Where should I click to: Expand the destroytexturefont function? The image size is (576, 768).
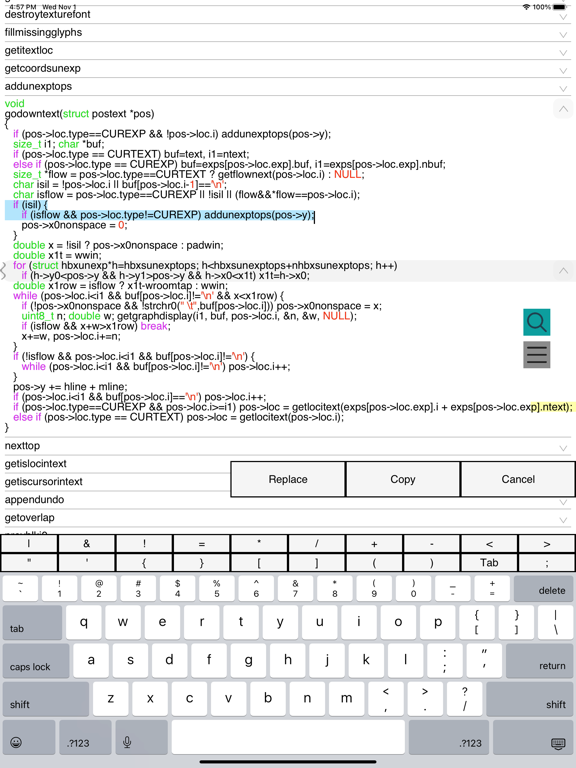coord(563,16)
